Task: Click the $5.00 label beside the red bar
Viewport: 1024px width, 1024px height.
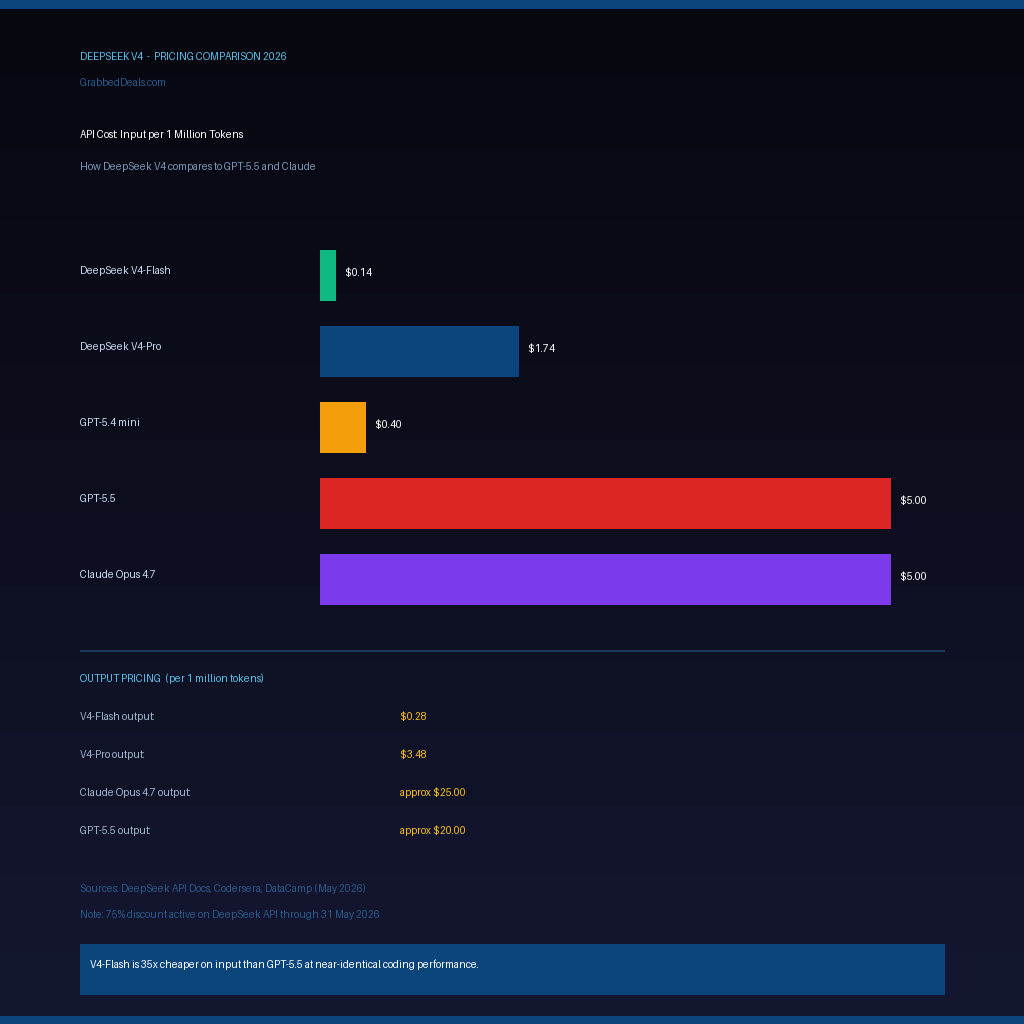Action: (x=913, y=500)
